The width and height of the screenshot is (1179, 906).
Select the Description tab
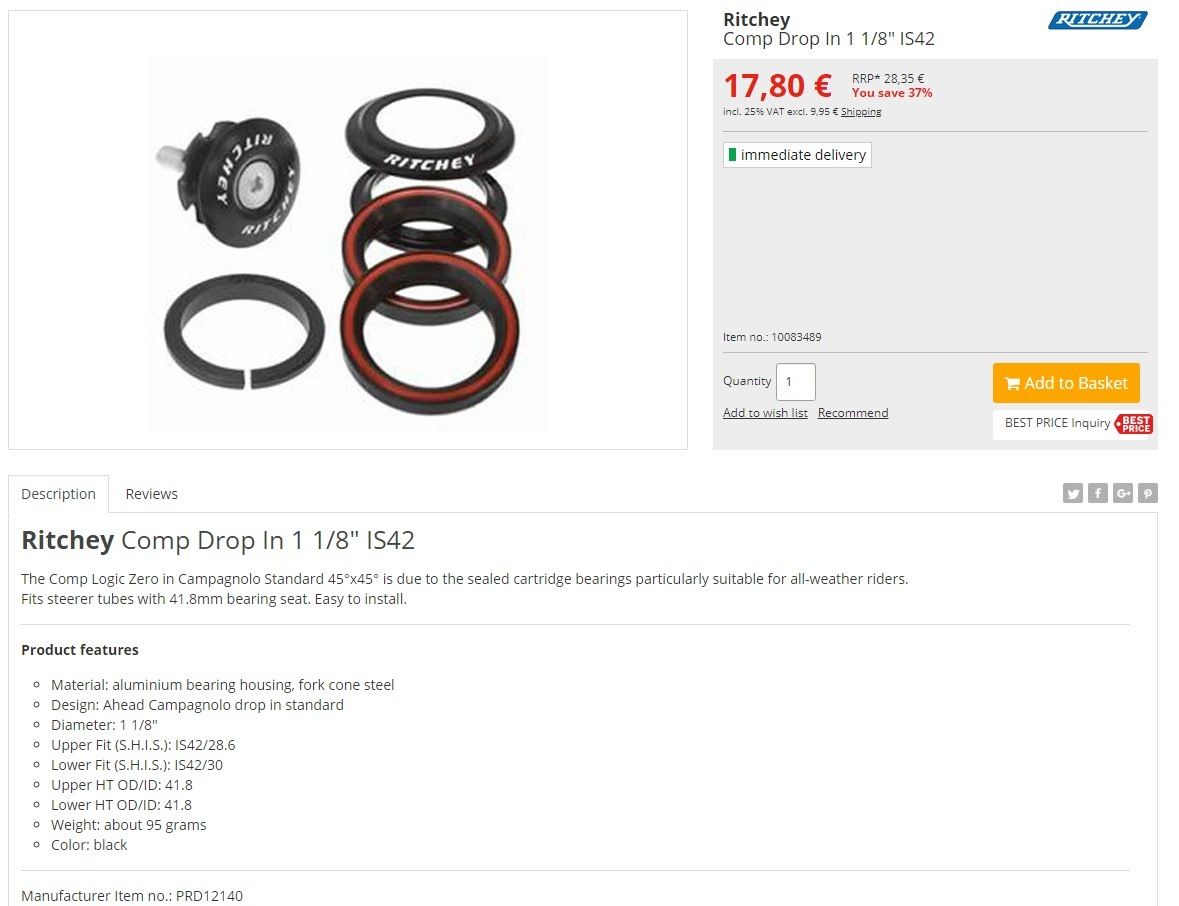click(59, 494)
